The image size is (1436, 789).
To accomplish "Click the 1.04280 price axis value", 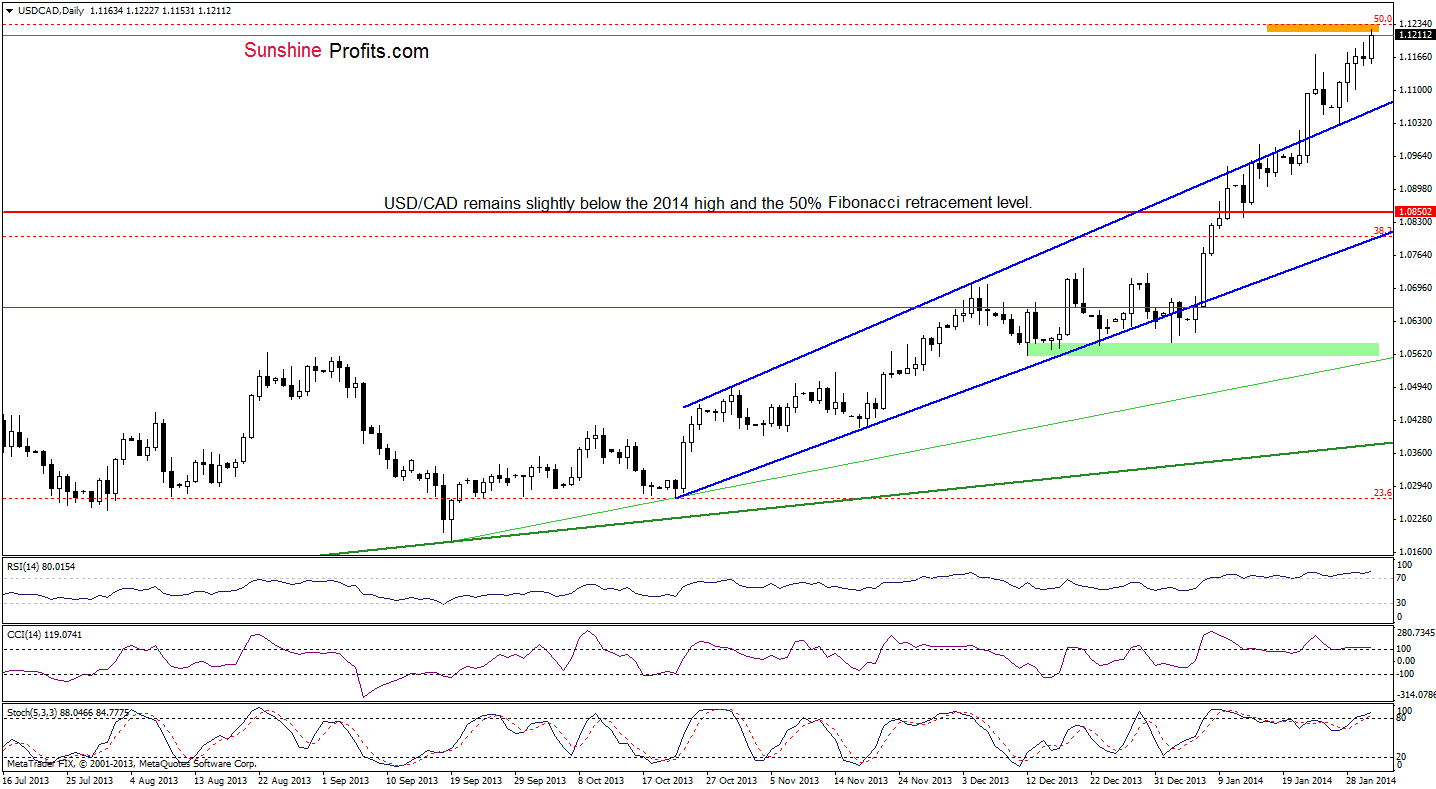I will tap(1415, 420).
